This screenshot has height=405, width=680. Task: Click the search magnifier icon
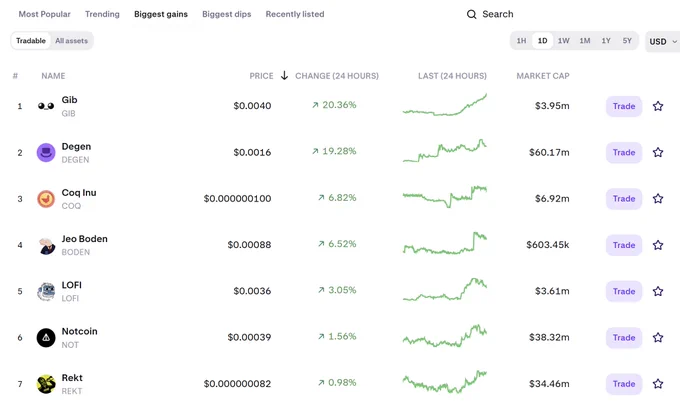471,14
